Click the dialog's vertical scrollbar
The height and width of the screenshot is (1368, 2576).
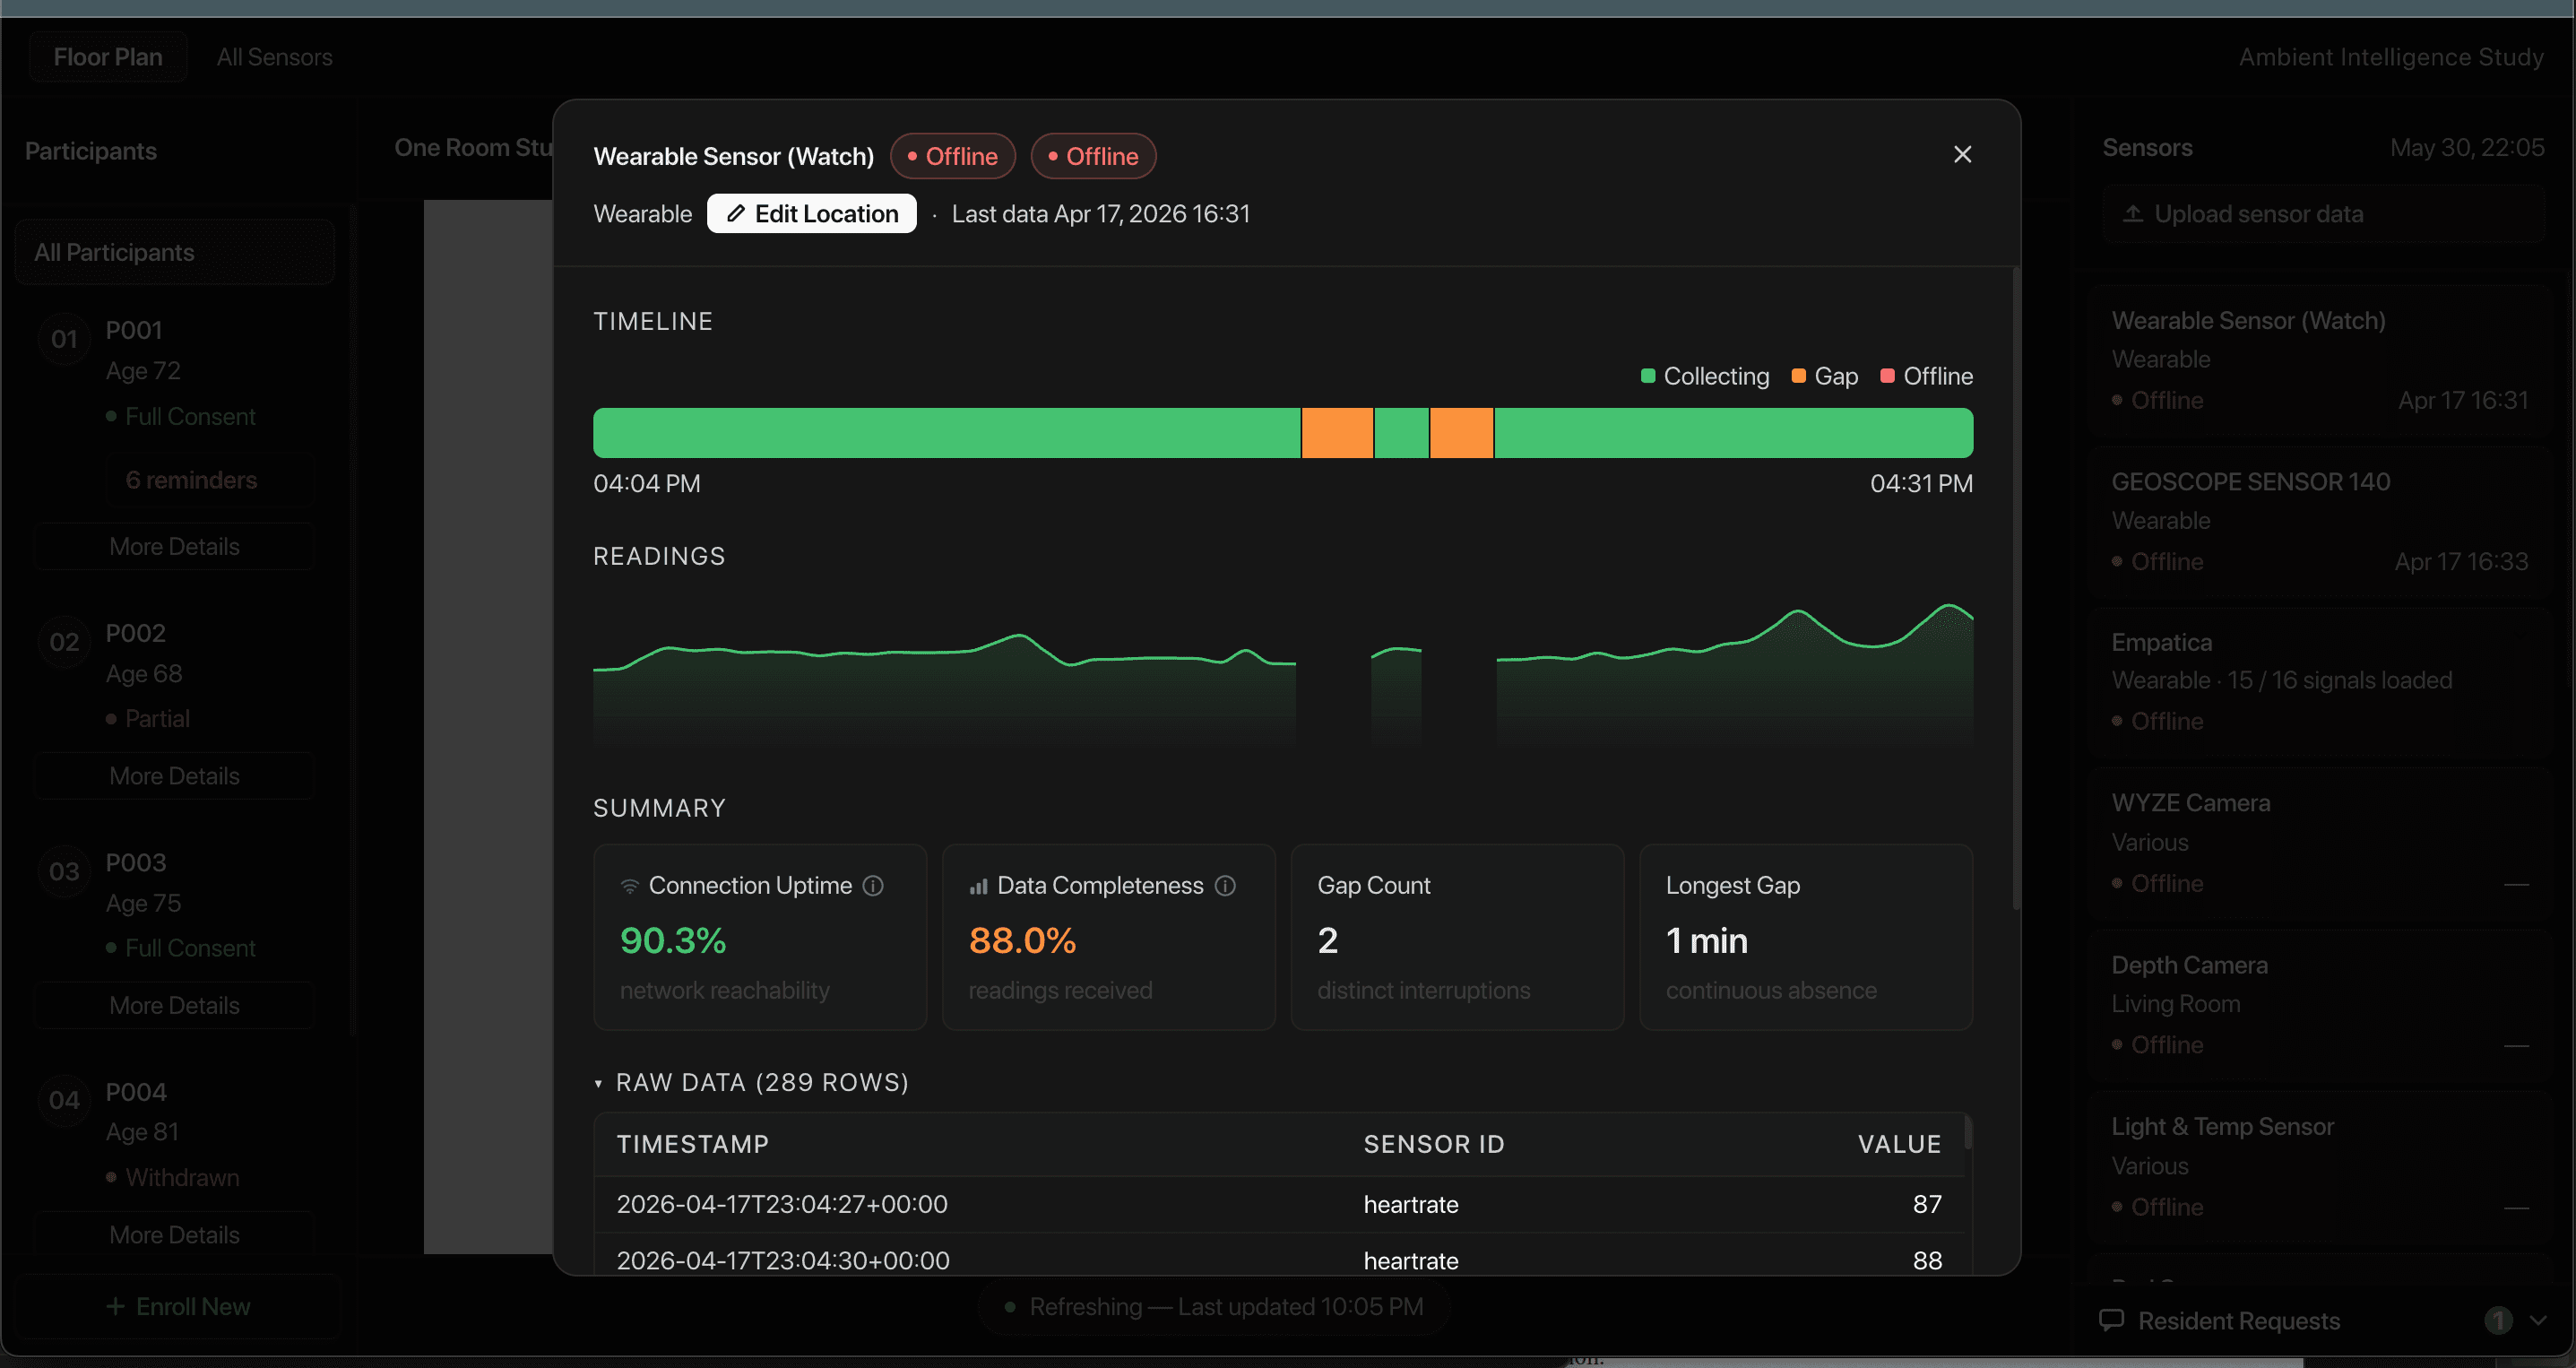pyautogui.click(x=2016, y=588)
